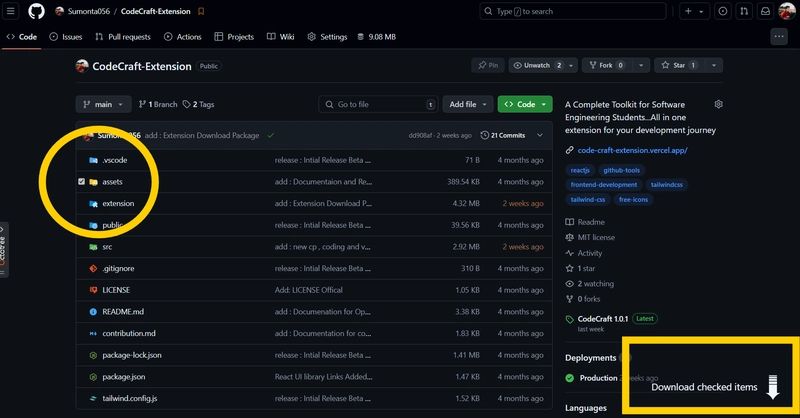Expand the create new dropdown caret
Viewport: 800px width, 418px height.
(702, 11)
